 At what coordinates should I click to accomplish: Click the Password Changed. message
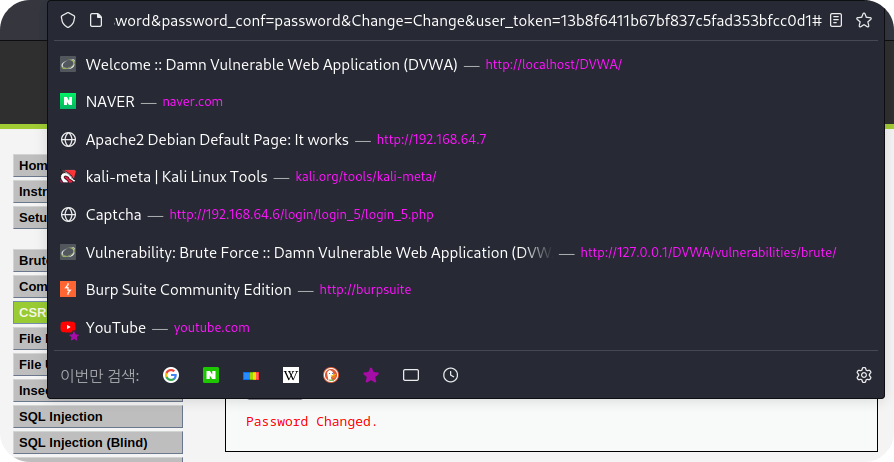coord(312,422)
